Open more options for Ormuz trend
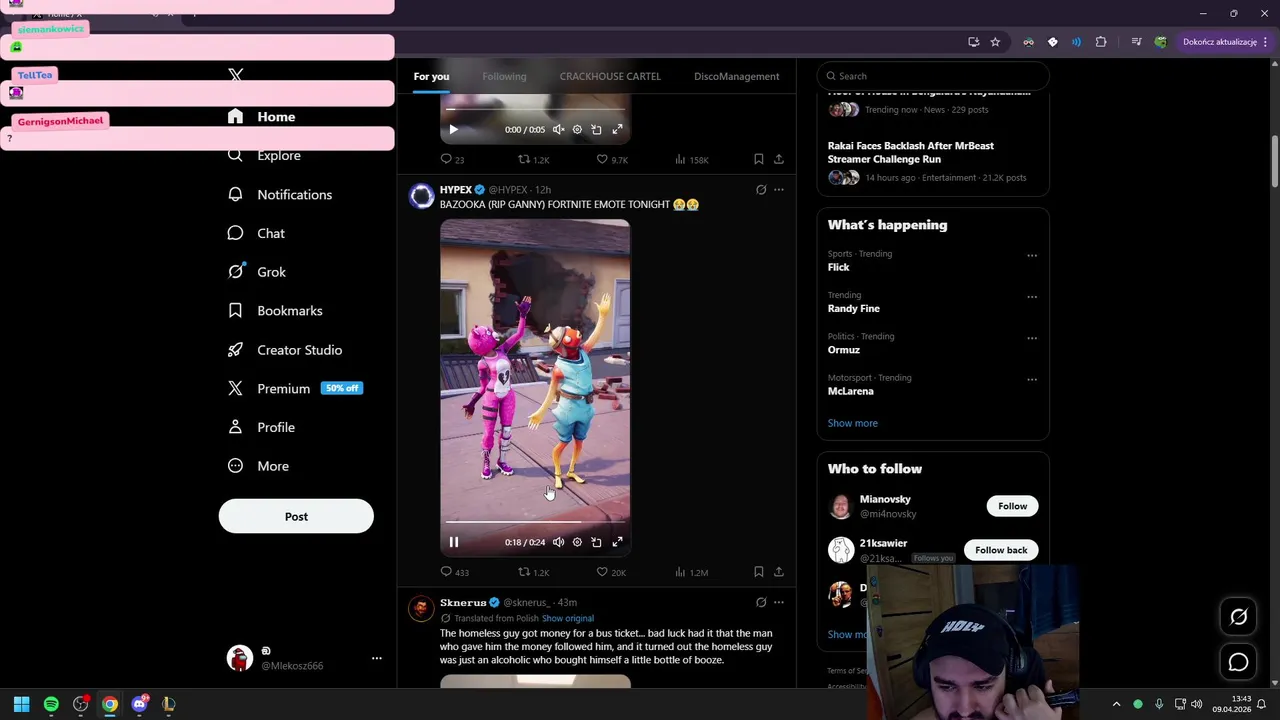The height and width of the screenshot is (720, 1280). point(1032,338)
